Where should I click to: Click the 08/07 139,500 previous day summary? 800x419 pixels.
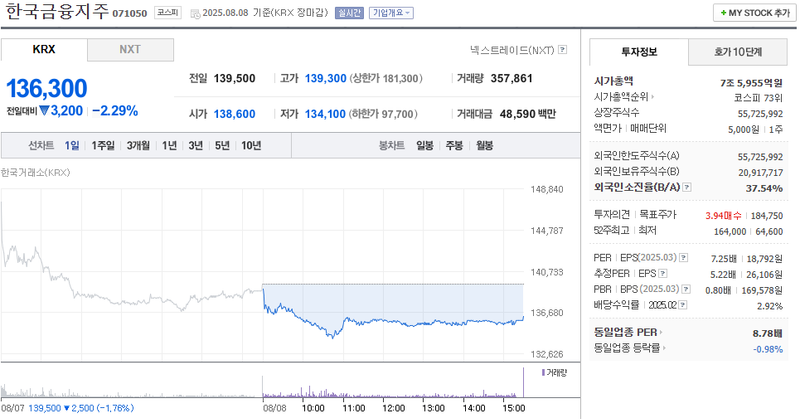[x=67, y=408]
